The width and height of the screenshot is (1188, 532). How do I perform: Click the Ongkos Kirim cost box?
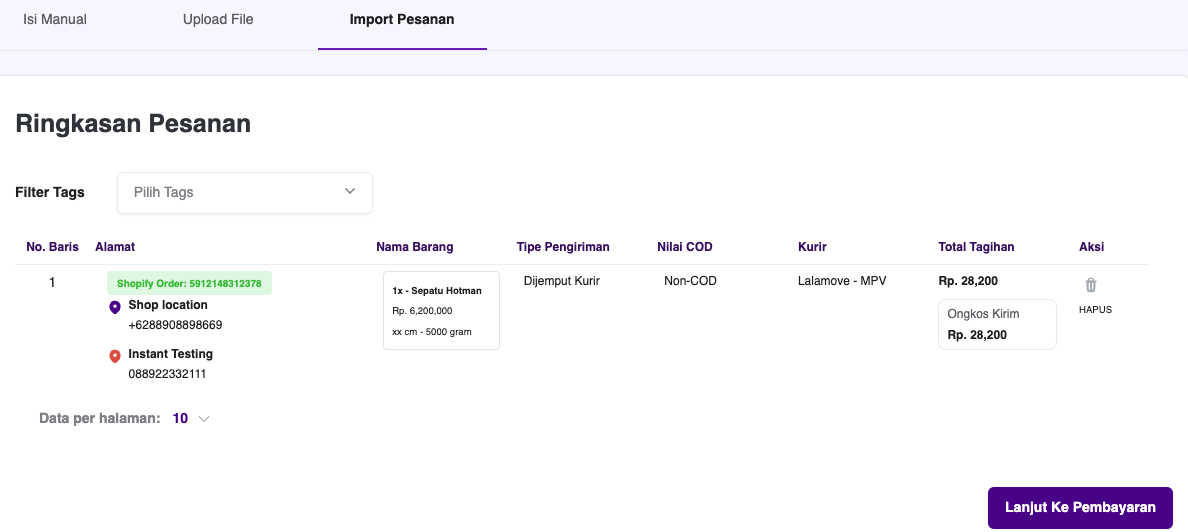click(x=997, y=324)
